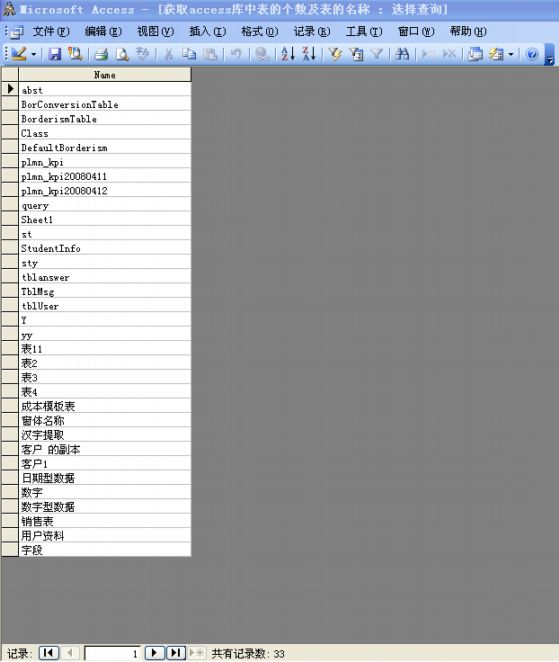Click the Database Window icon

475,54
